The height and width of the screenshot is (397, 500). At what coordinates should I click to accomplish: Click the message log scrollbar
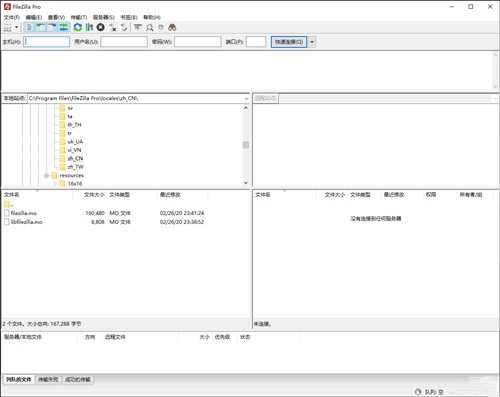pos(495,70)
